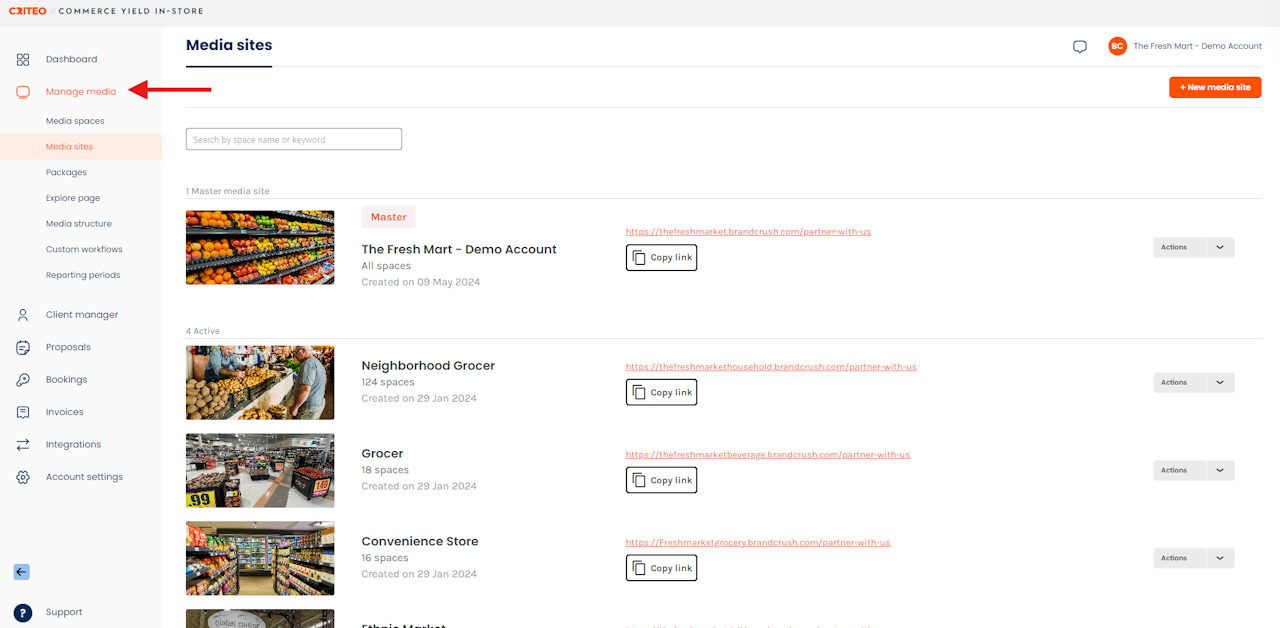Click the Neighborhood Grocer title
The image size is (1280, 628).
[428, 366]
